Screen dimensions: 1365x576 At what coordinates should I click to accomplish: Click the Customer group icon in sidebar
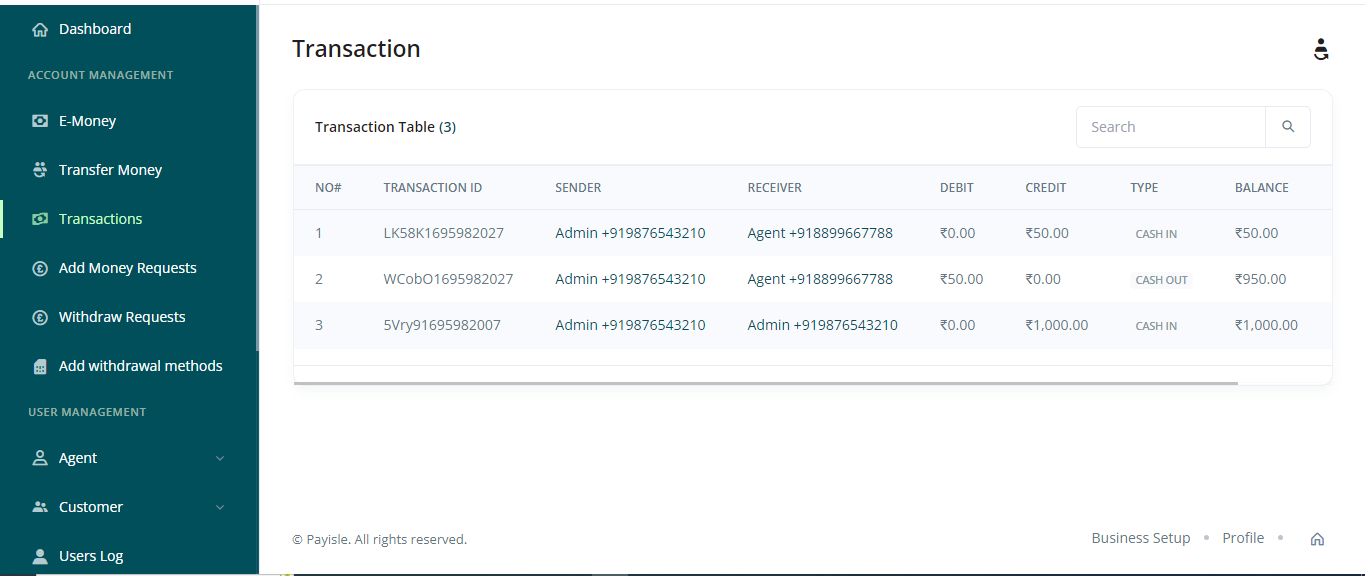[40, 507]
